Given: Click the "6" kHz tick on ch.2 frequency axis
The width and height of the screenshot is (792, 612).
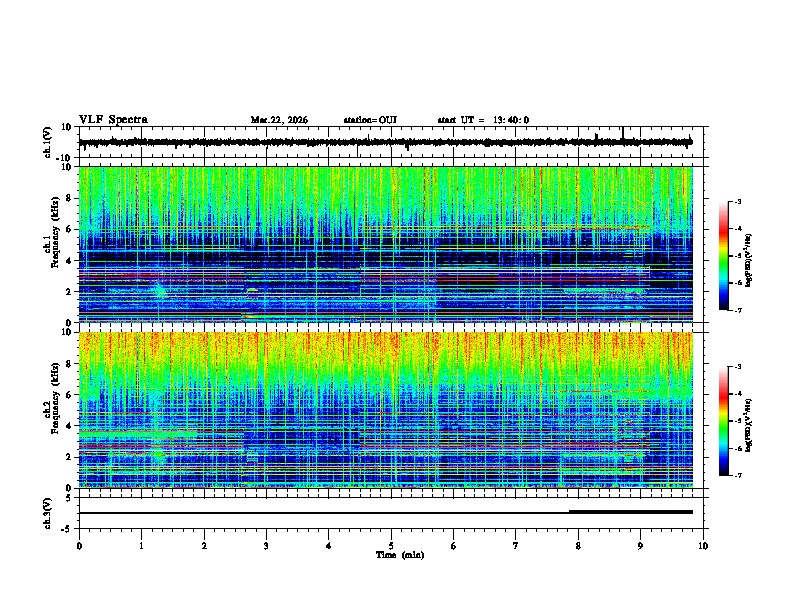Looking at the screenshot, I should 70,395.
